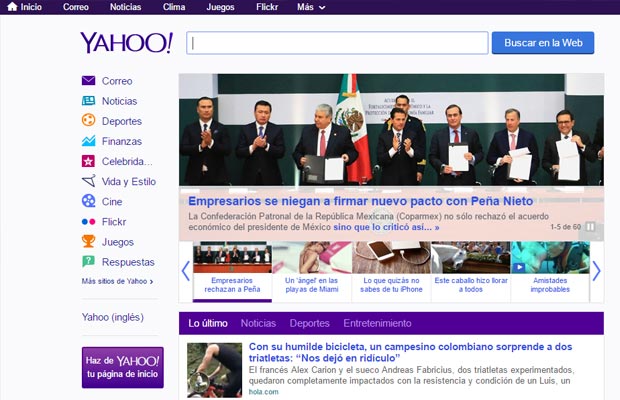Open Celebrida... sidebar link
The image size is (620, 400).
click(x=127, y=161)
